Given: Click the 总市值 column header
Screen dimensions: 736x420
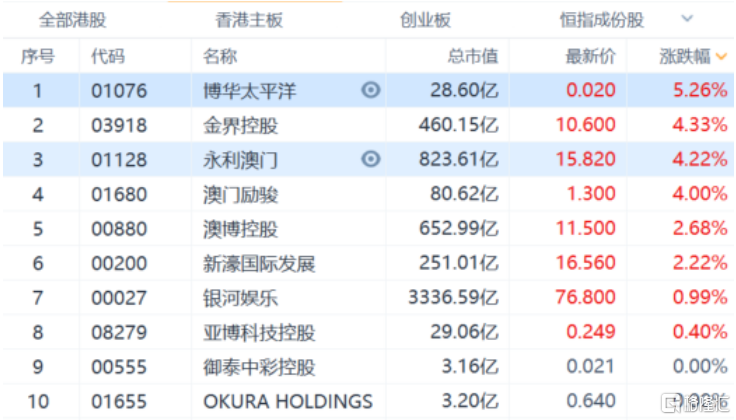Looking at the screenshot, I should 473,56.
